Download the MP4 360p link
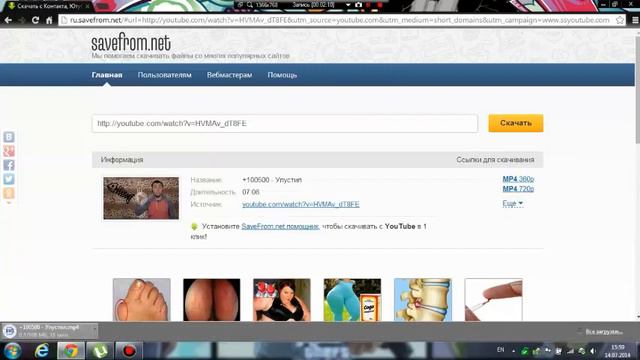This screenshot has height=360, width=640. (x=518, y=179)
